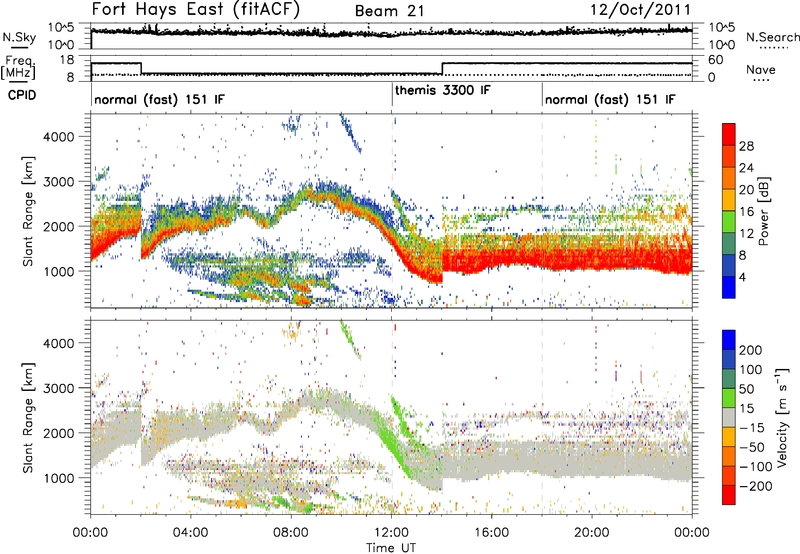Select the bottom red segment of velocity colorbar
The width and height of the screenshot is (800, 554).
[729, 495]
